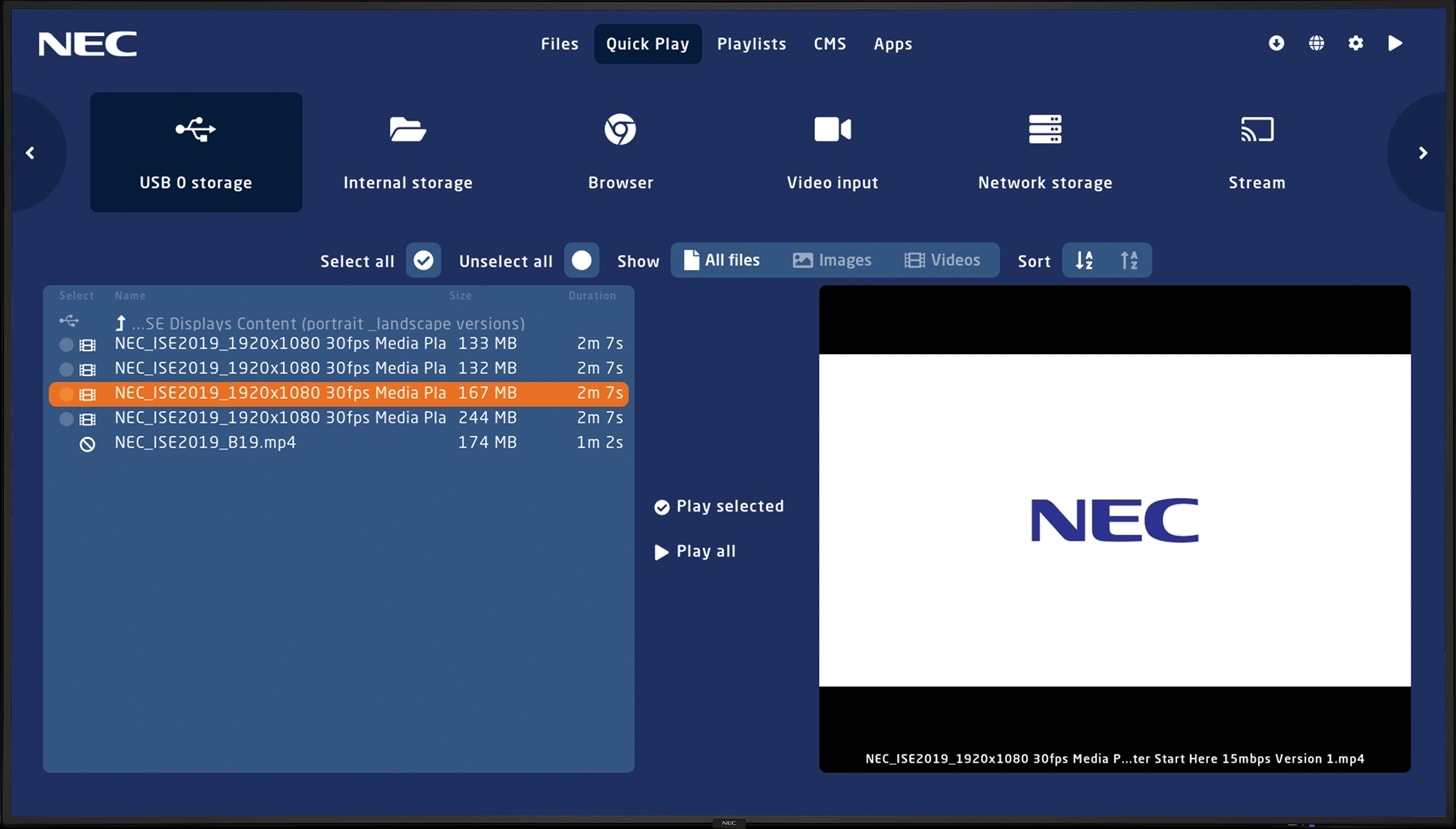
Task: Select the Video input source
Action: click(x=832, y=152)
